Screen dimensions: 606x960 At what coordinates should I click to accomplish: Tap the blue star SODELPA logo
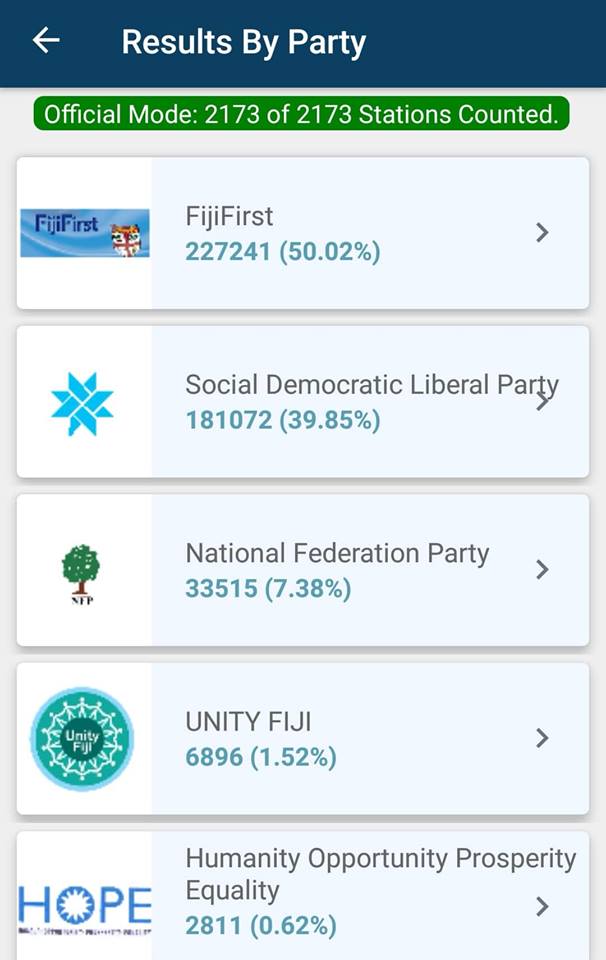click(82, 403)
